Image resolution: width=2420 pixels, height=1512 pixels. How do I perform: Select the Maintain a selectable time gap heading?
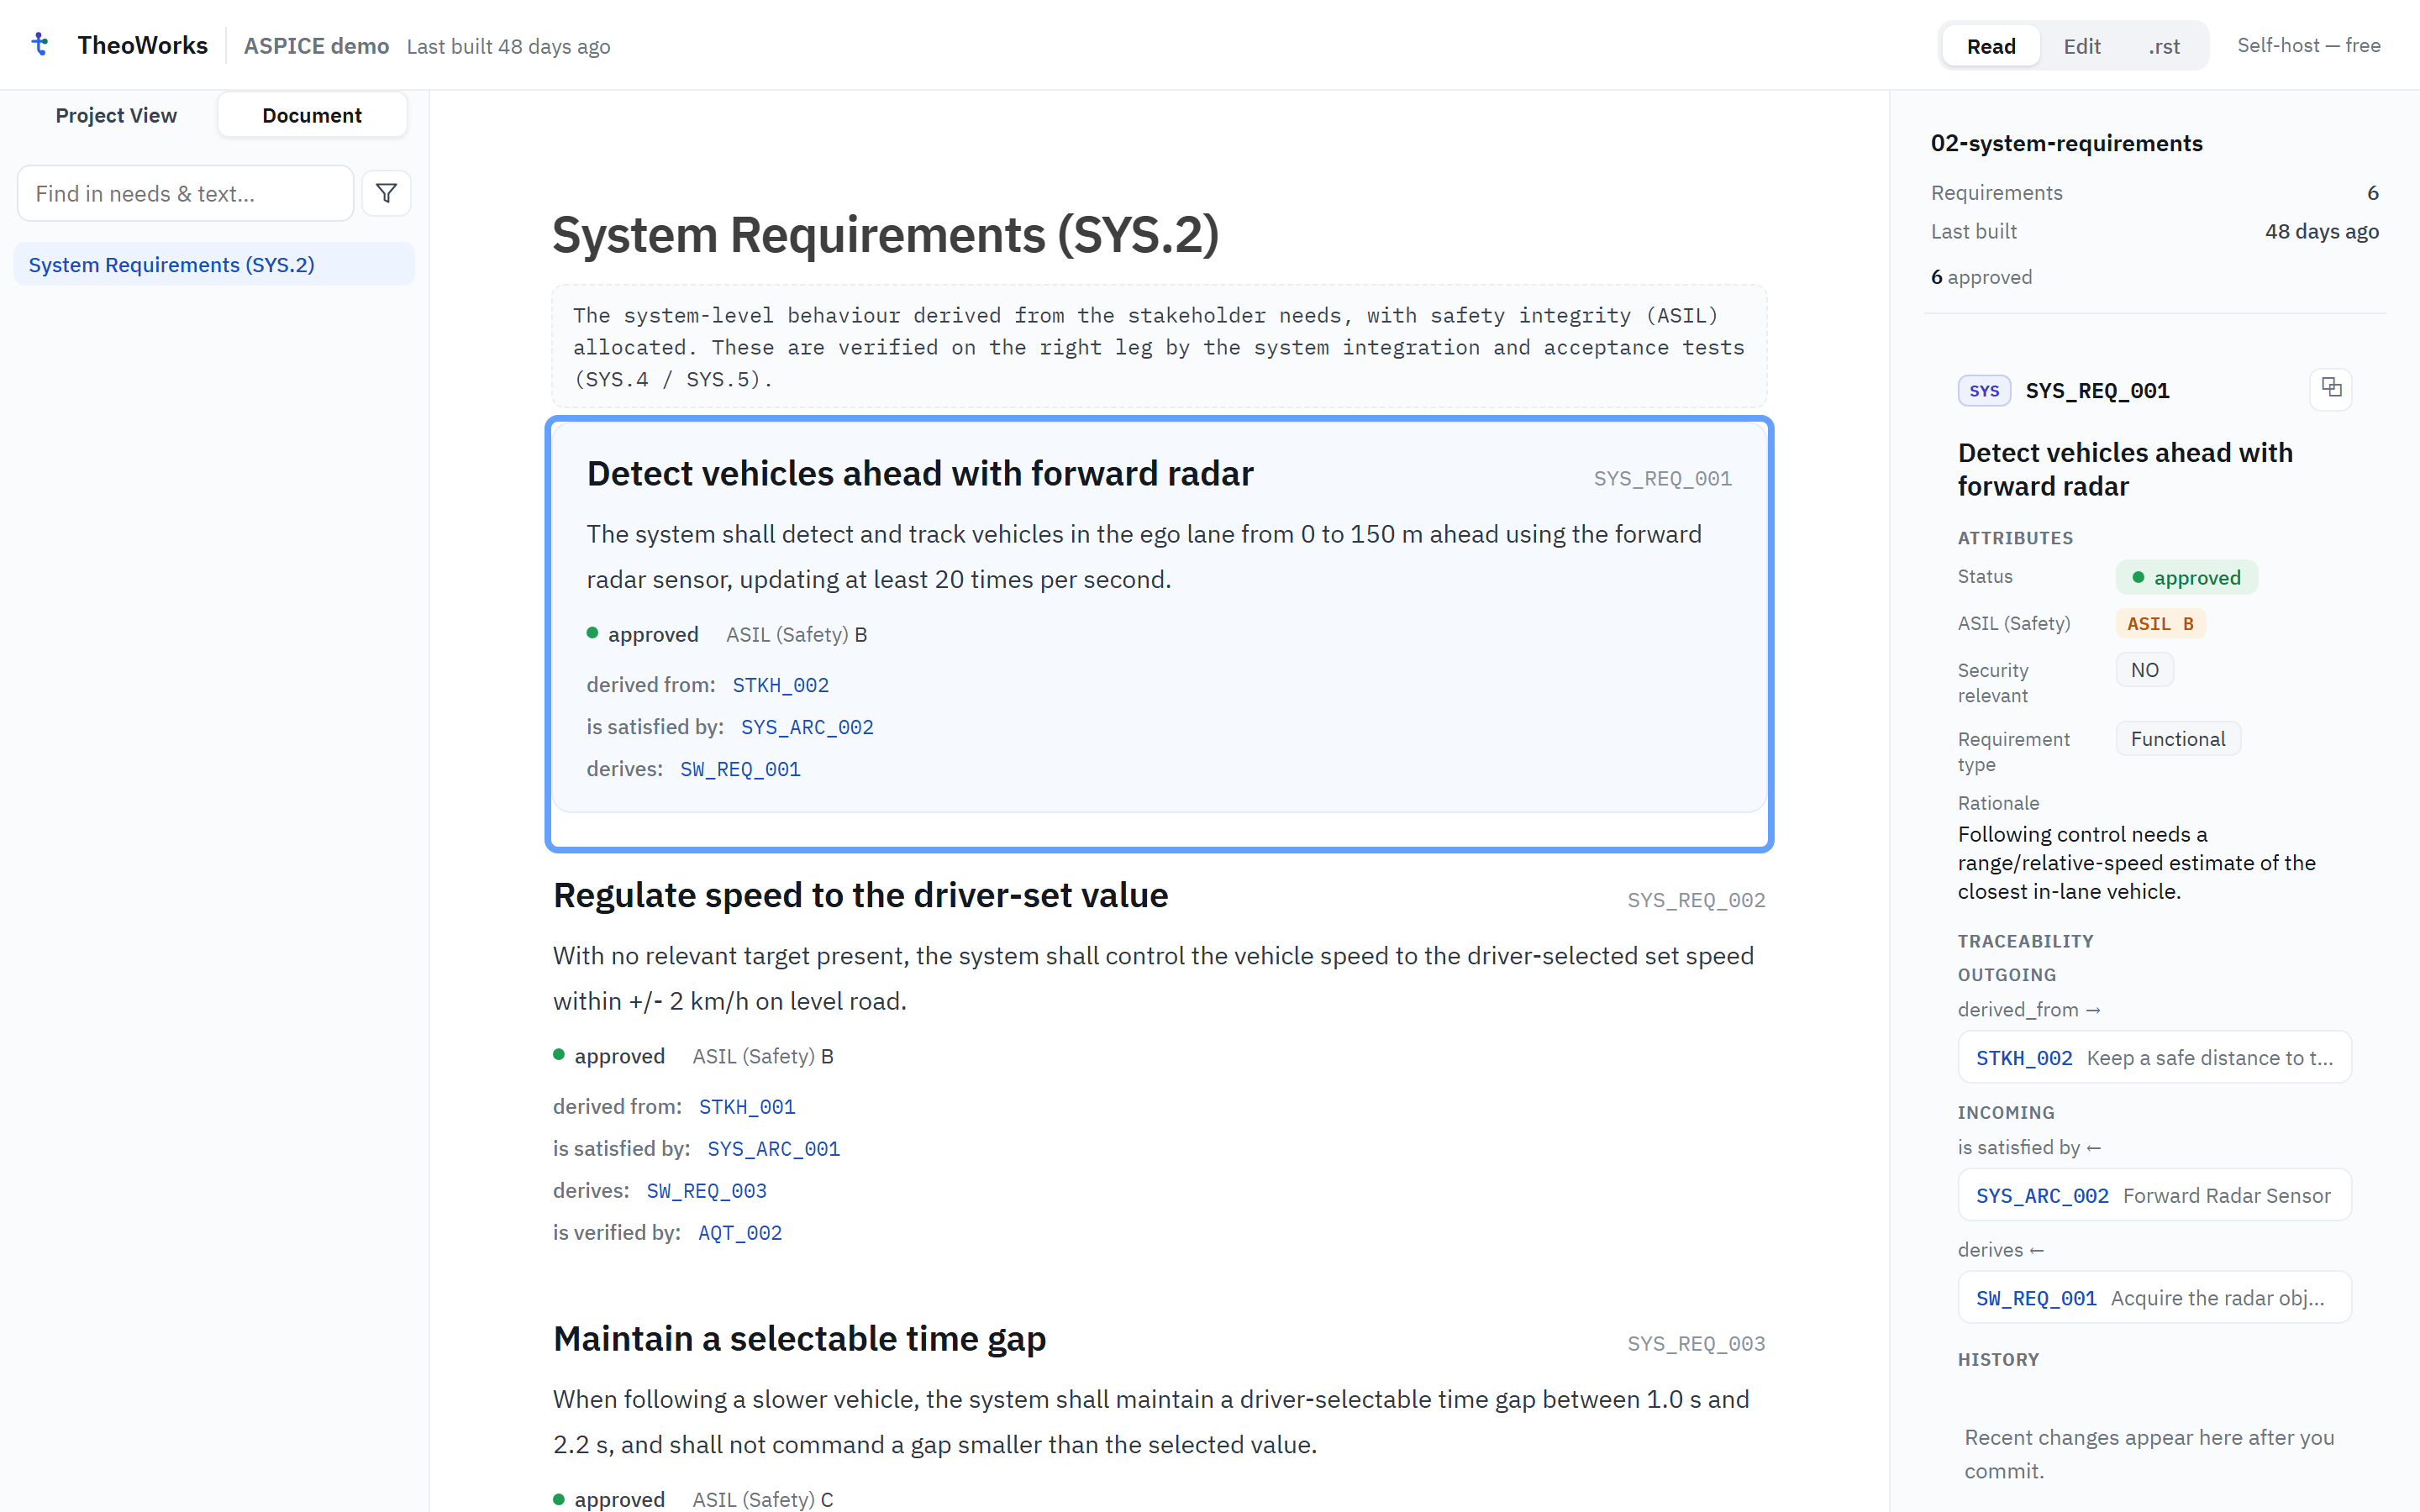click(x=799, y=1338)
